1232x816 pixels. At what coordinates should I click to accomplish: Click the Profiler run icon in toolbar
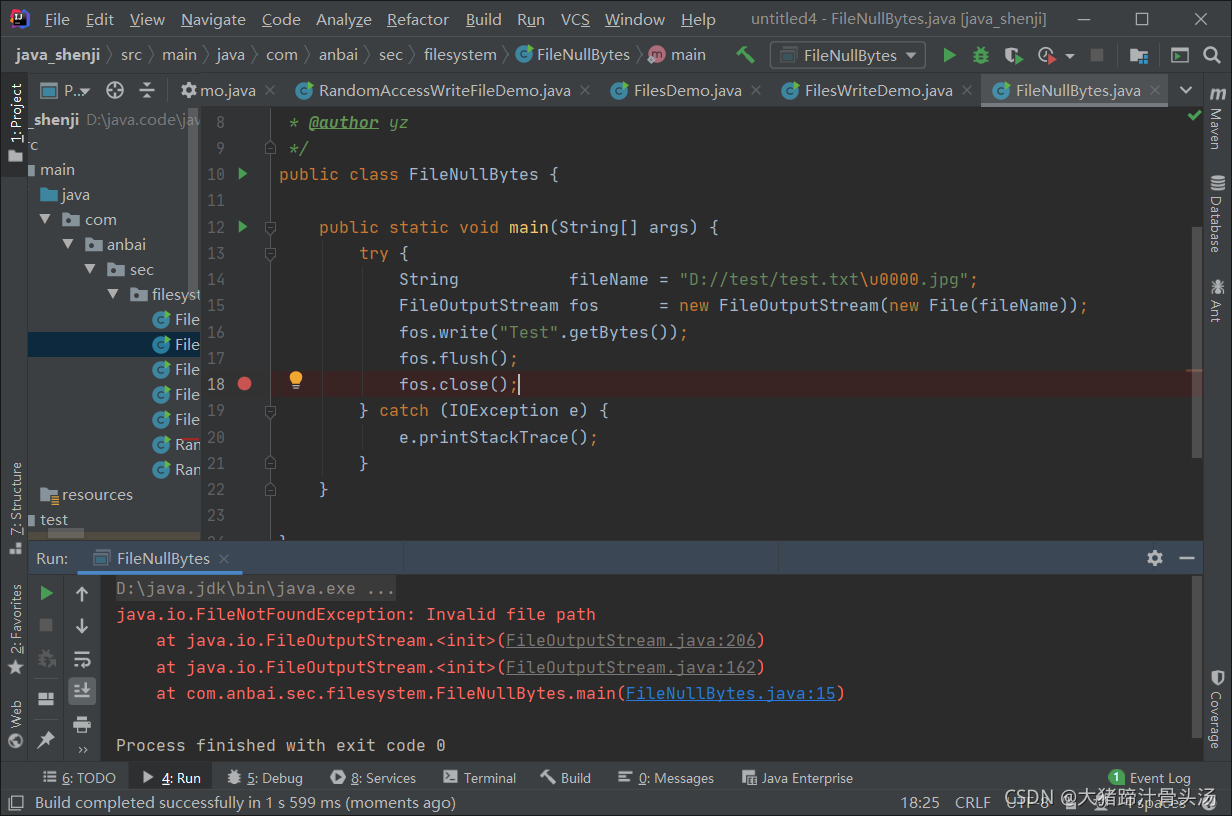1046,56
